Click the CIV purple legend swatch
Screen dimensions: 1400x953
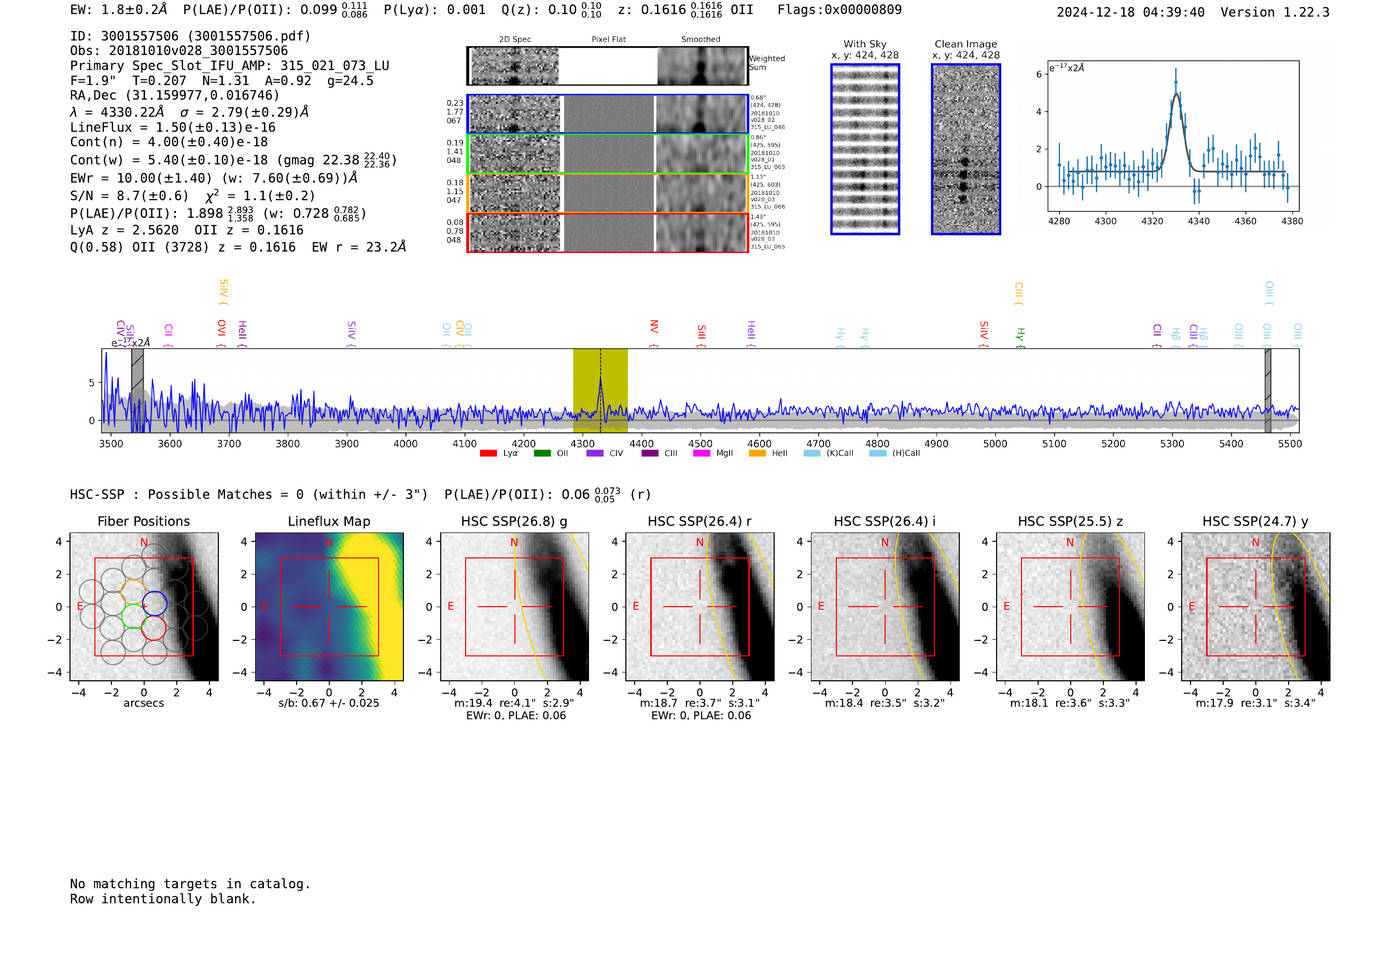595,453
